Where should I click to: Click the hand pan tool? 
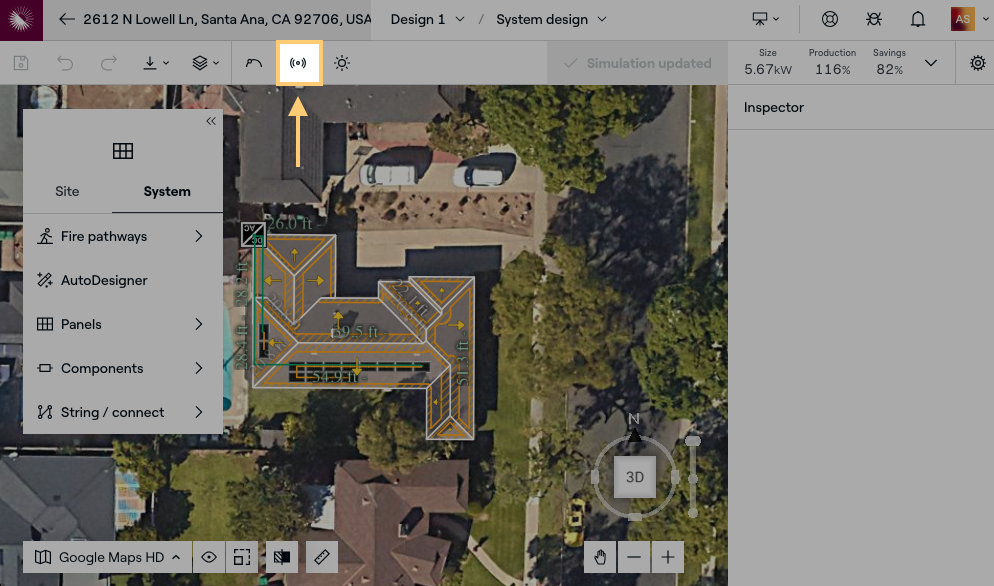(599, 556)
